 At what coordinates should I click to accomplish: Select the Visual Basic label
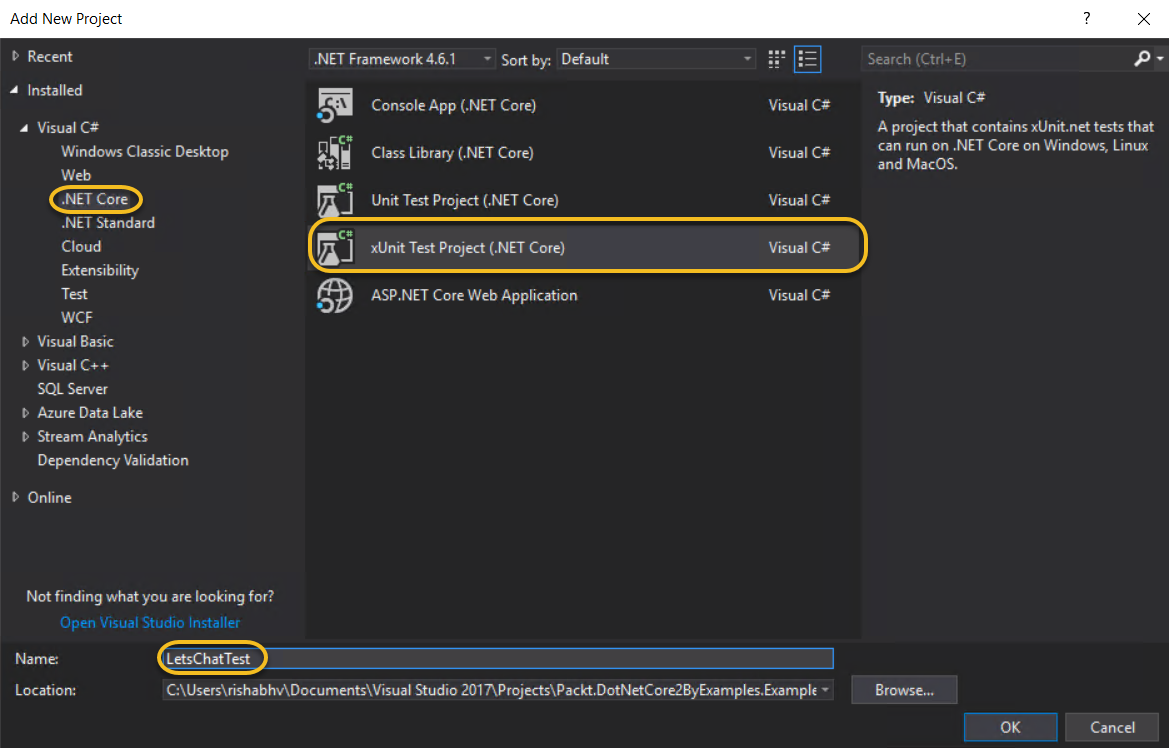tap(75, 342)
